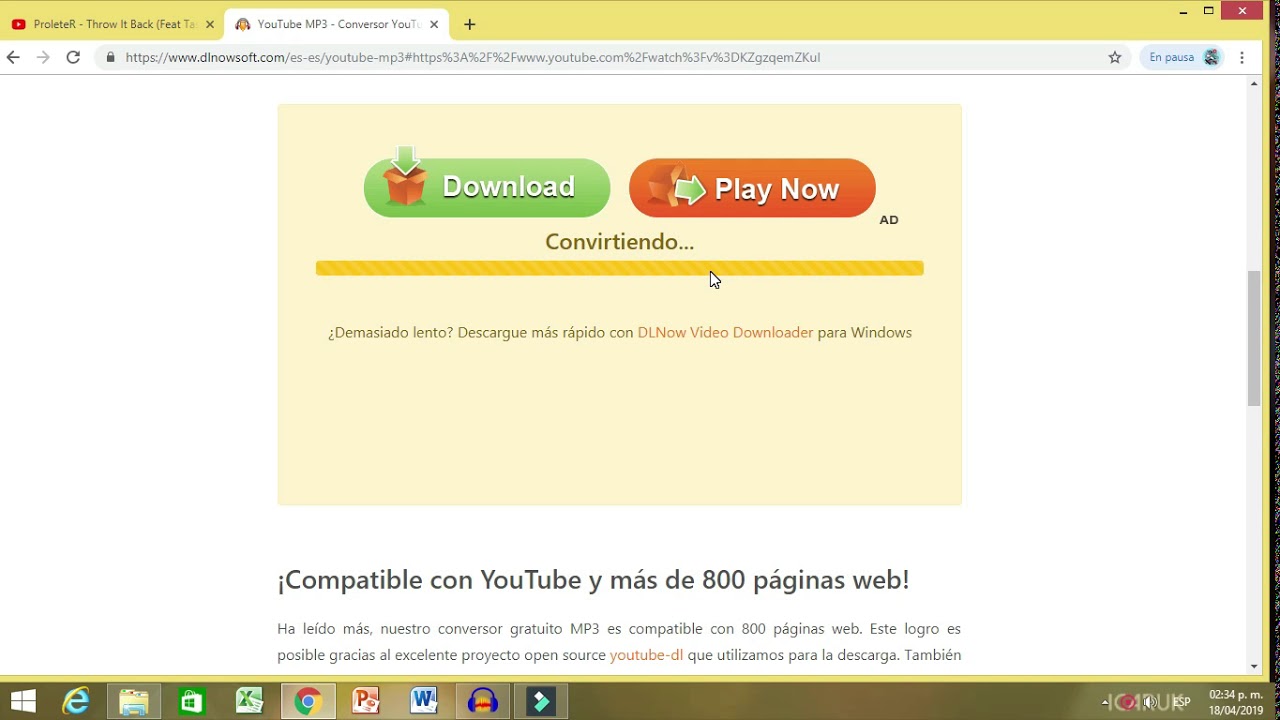Open the youtube-dl project link
1280x720 pixels.
click(x=646, y=655)
